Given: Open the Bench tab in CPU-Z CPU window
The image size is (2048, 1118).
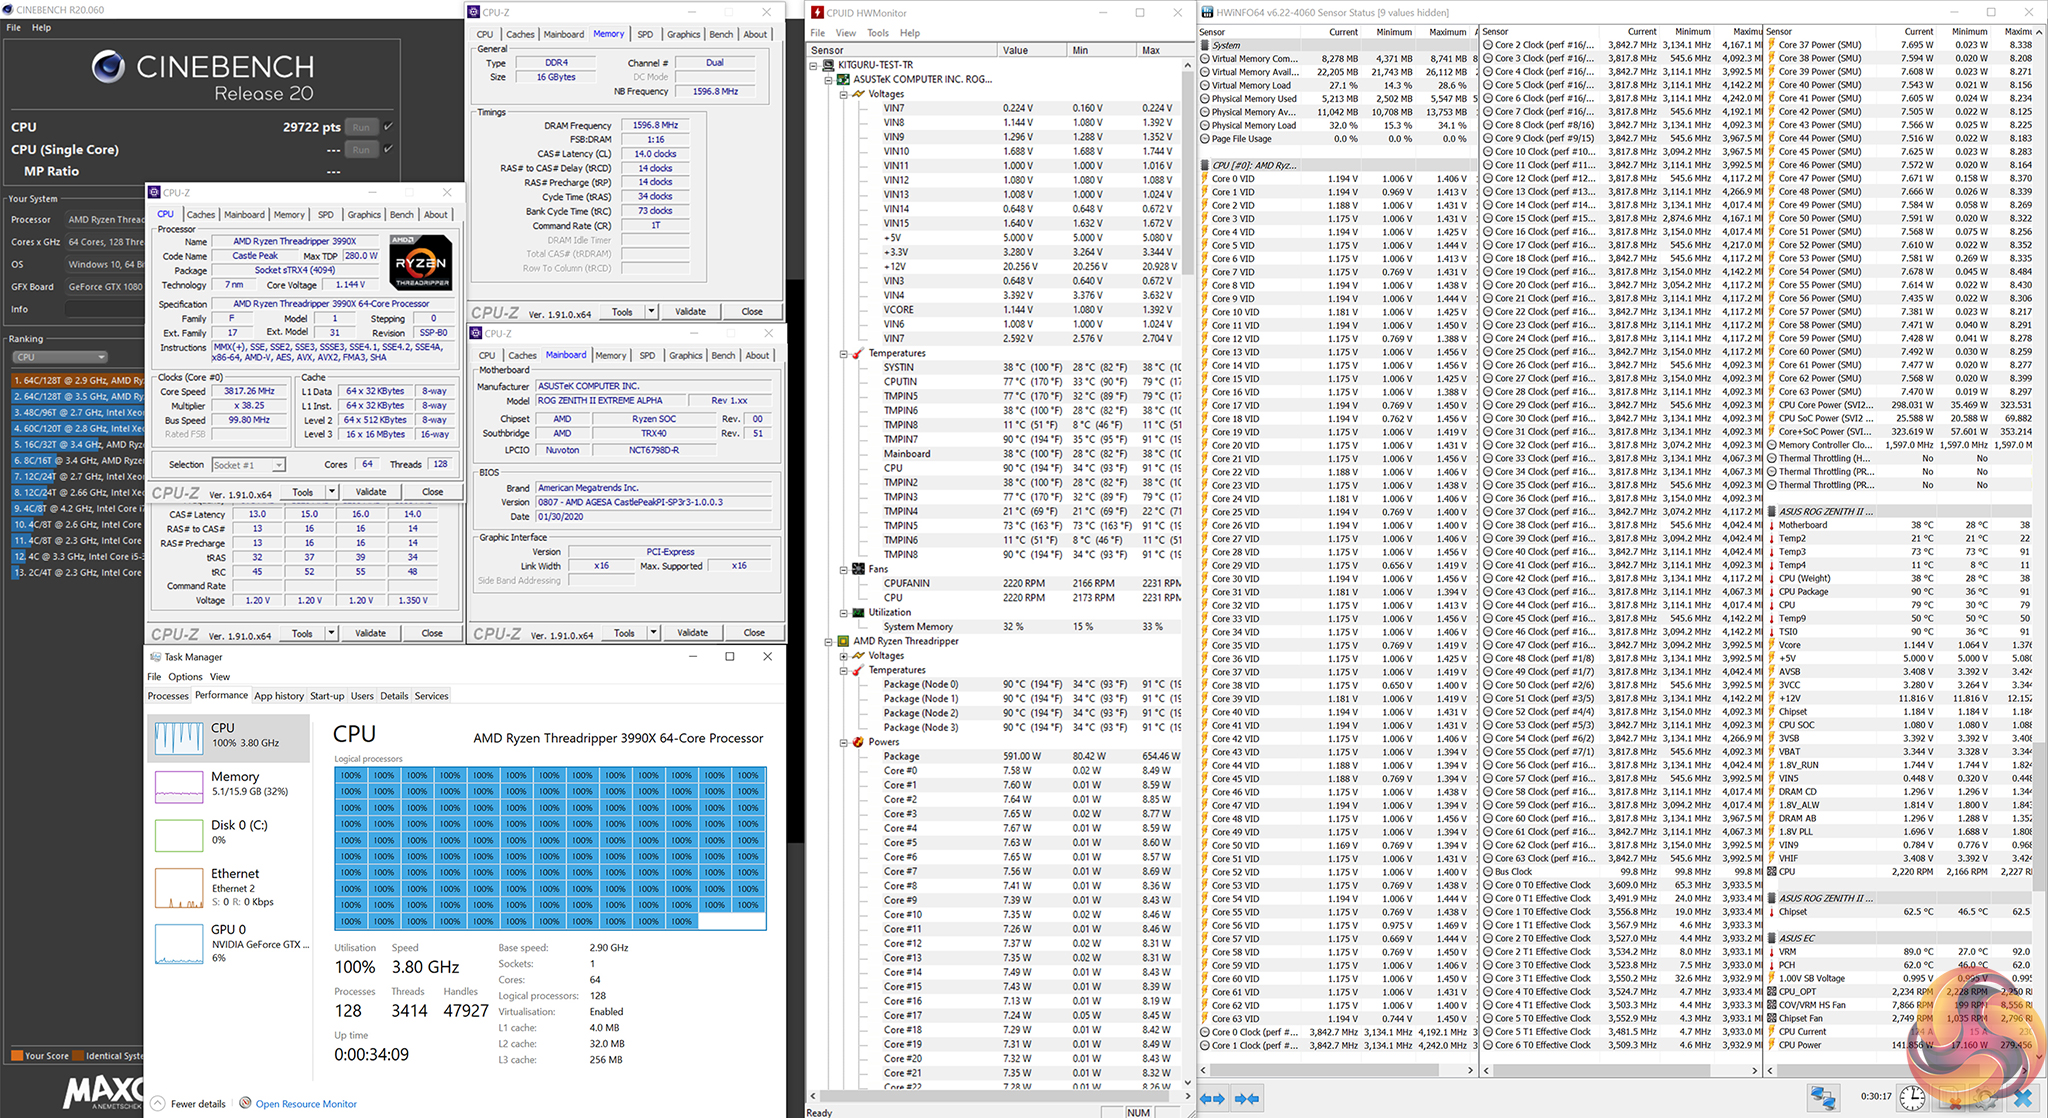Looking at the screenshot, I should pos(401,214).
